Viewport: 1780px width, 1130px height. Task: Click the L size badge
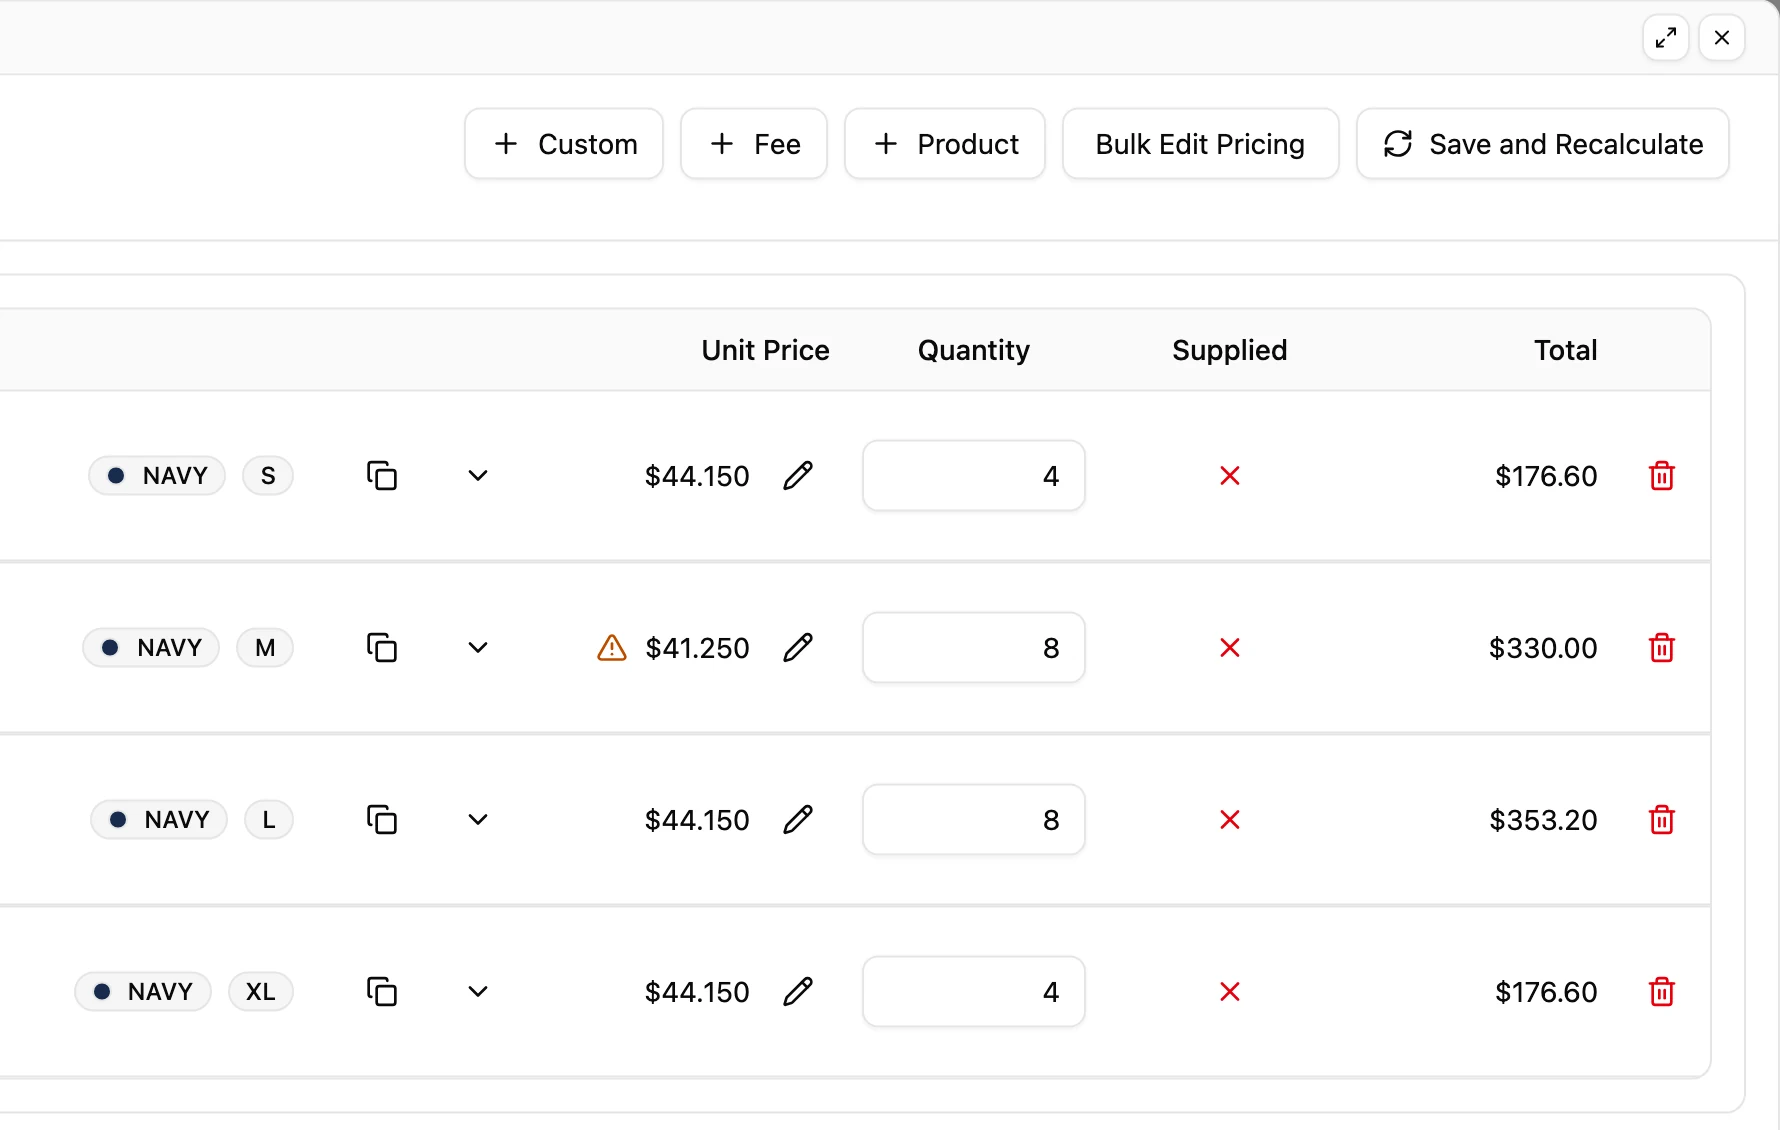coord(269,820)
